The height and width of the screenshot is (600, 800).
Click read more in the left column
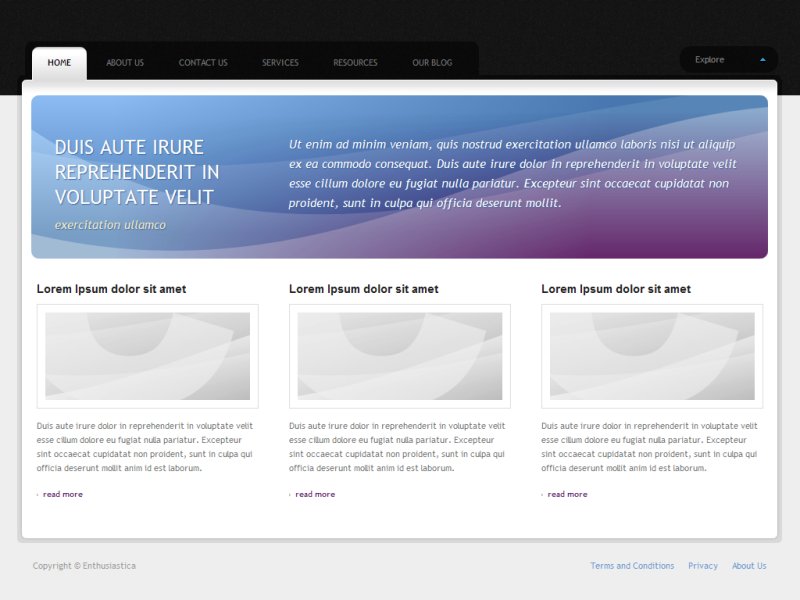[x=62, y=494]
